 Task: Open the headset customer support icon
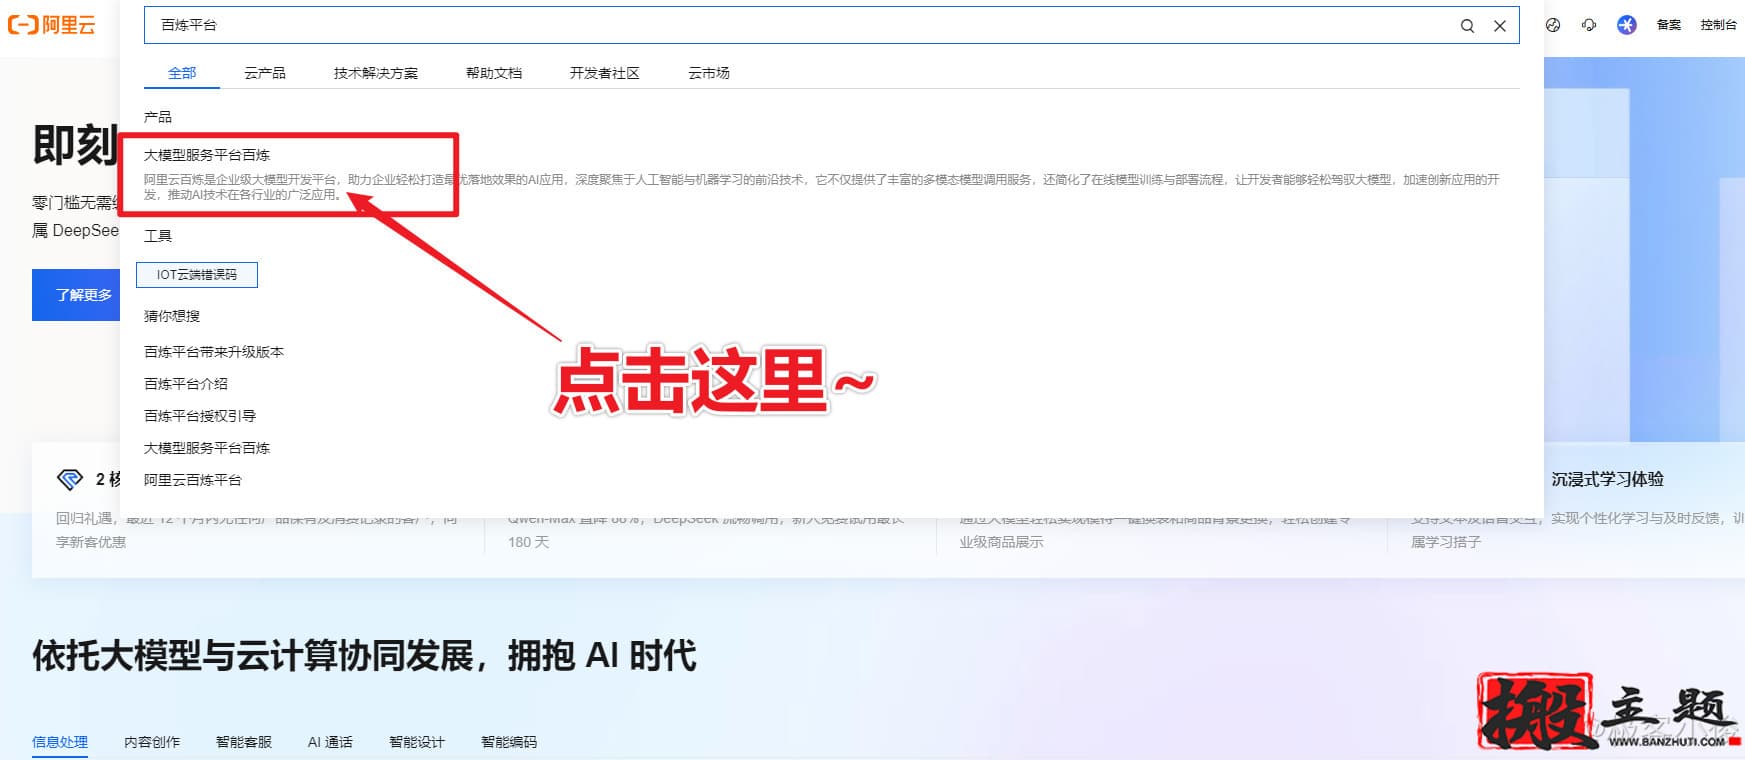(1589, 25)
